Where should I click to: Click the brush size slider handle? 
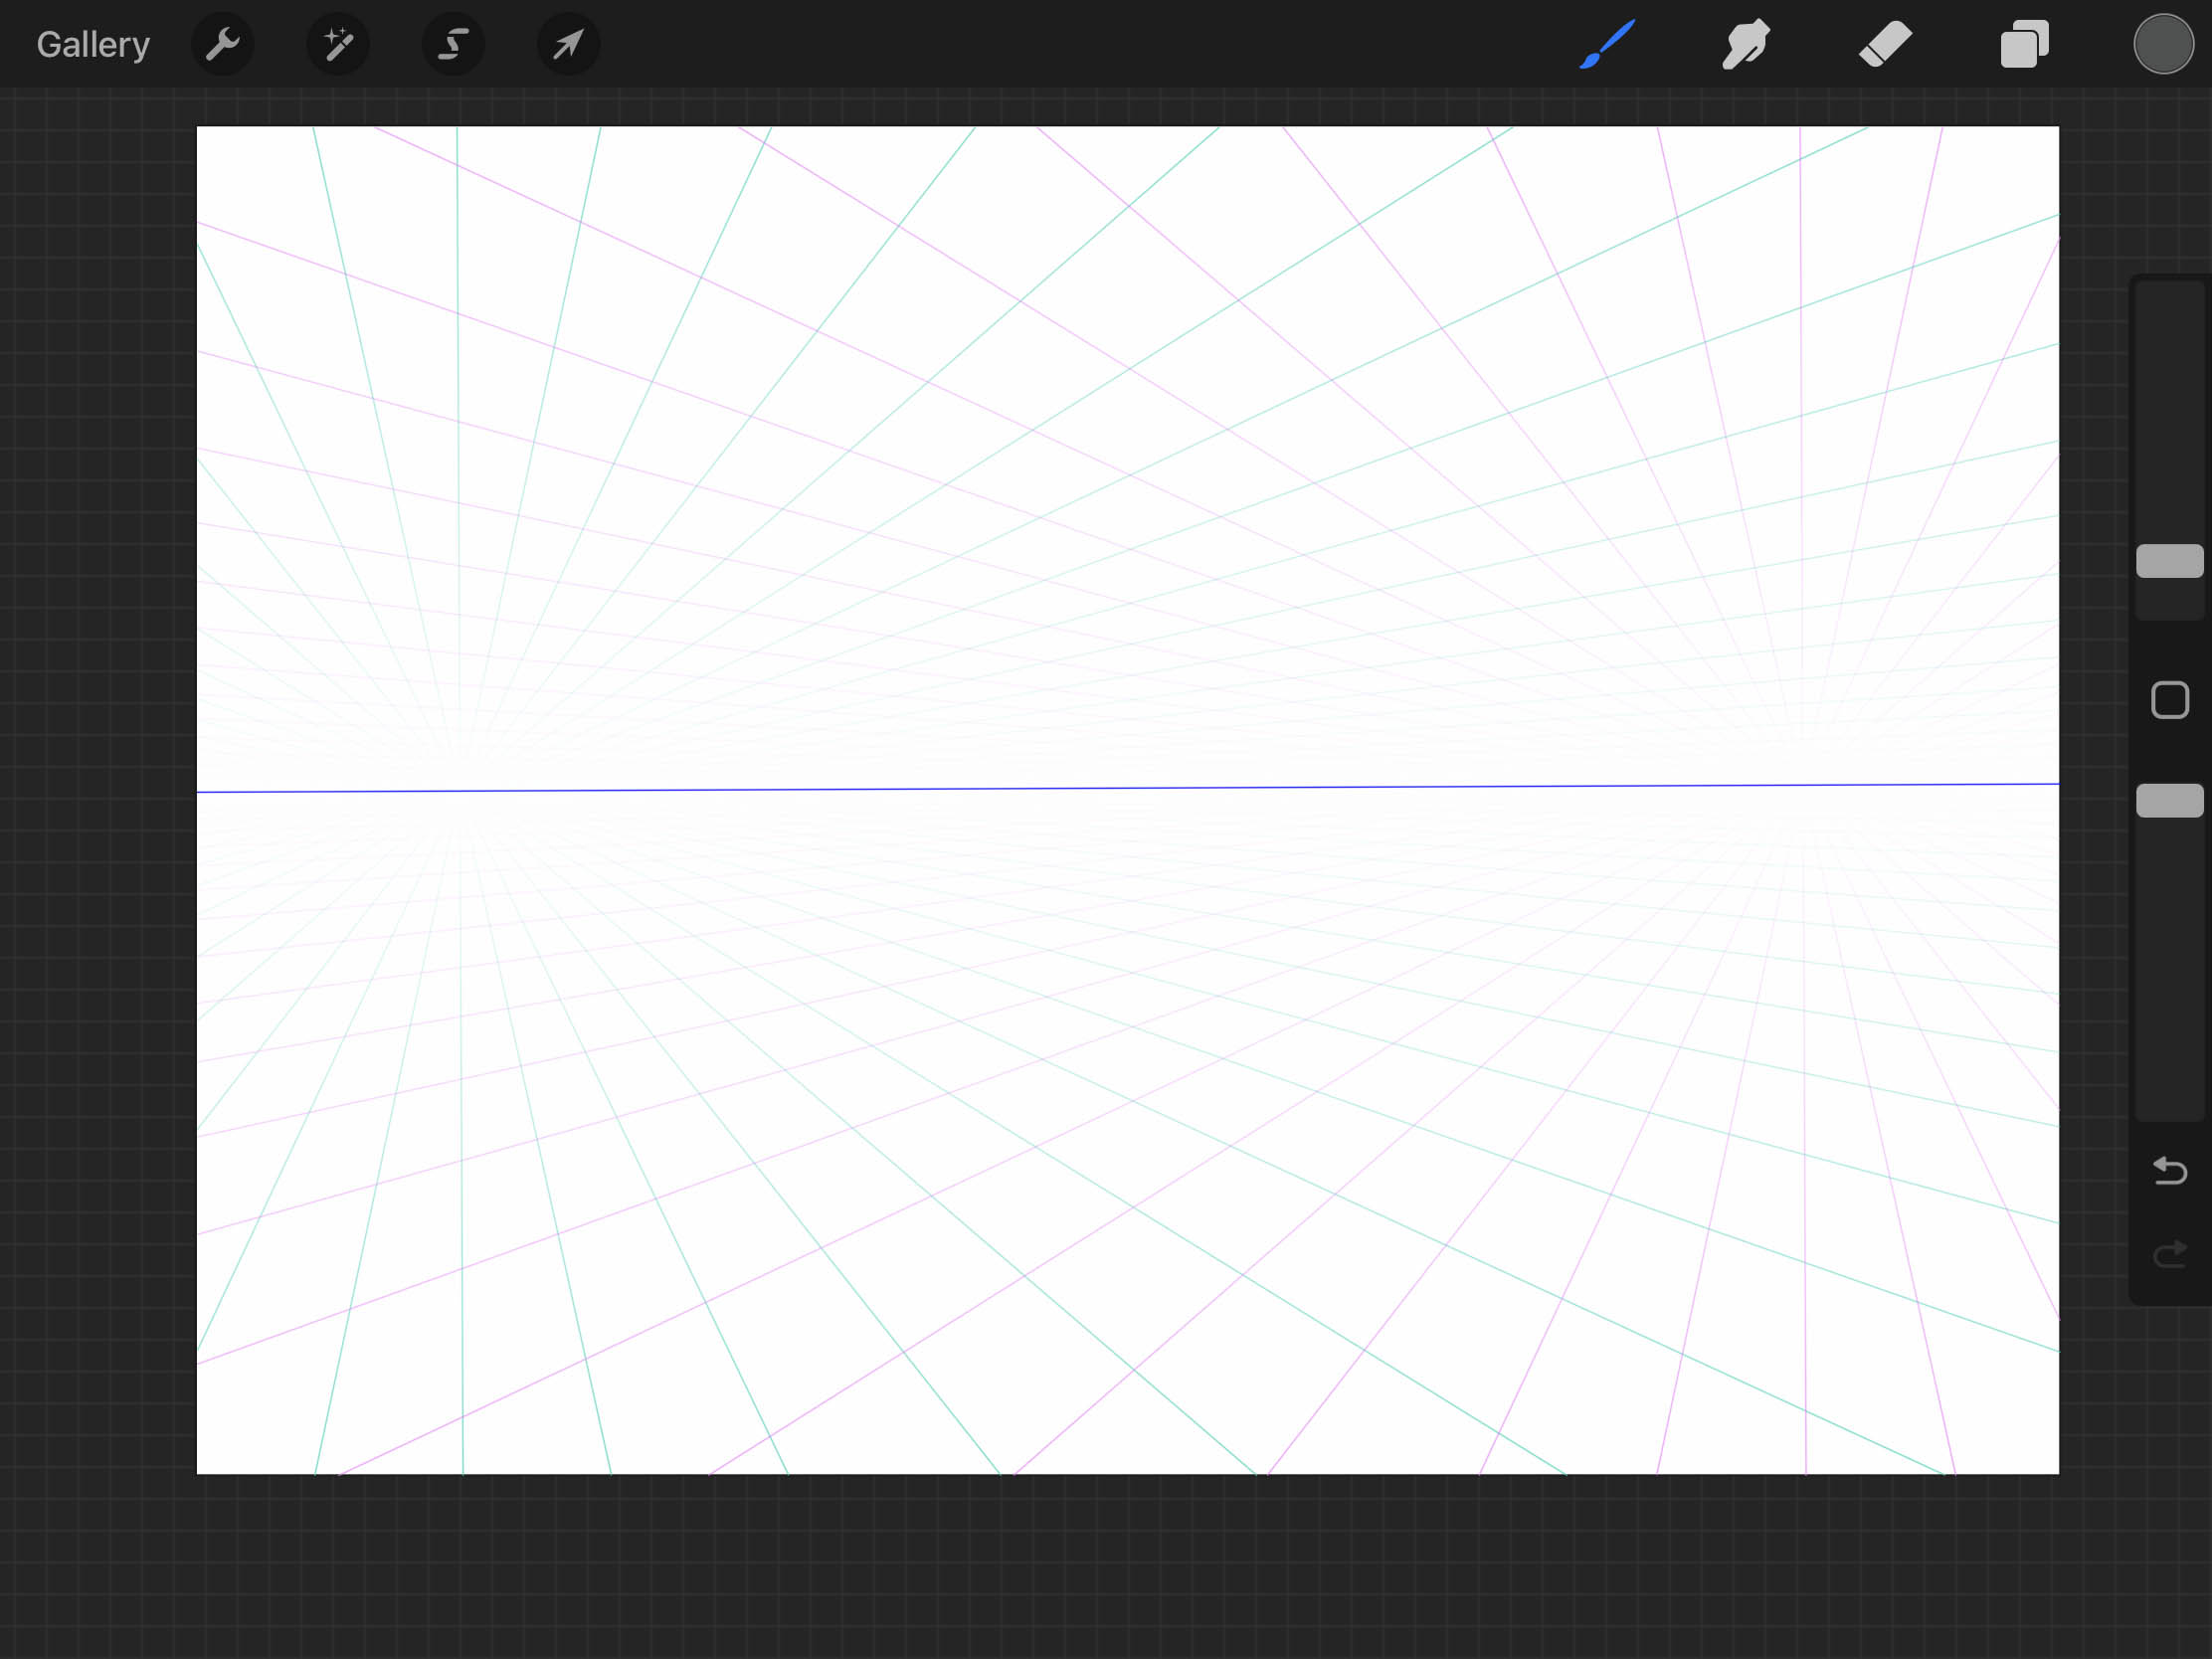point(2170,561)
